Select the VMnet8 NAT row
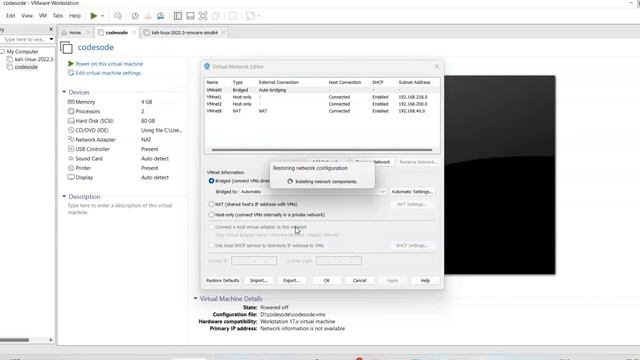640x360 pixels. click(x=322, y=111)
